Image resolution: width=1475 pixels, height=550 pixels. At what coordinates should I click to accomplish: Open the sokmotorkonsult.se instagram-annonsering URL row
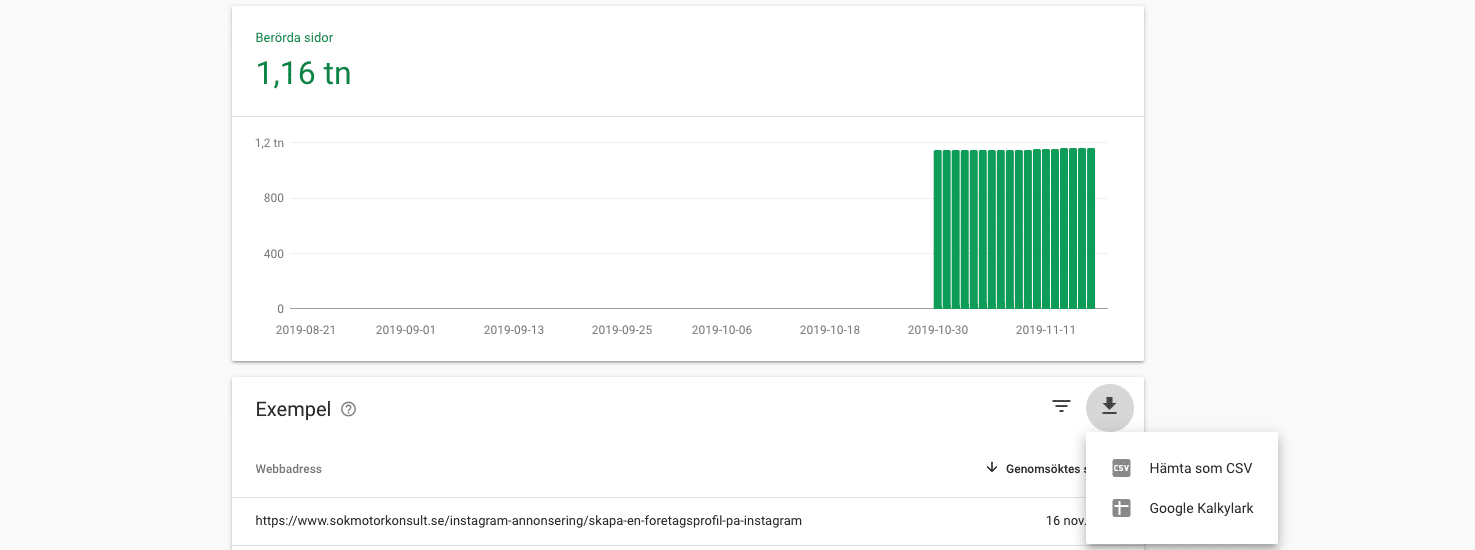(528, 521)
